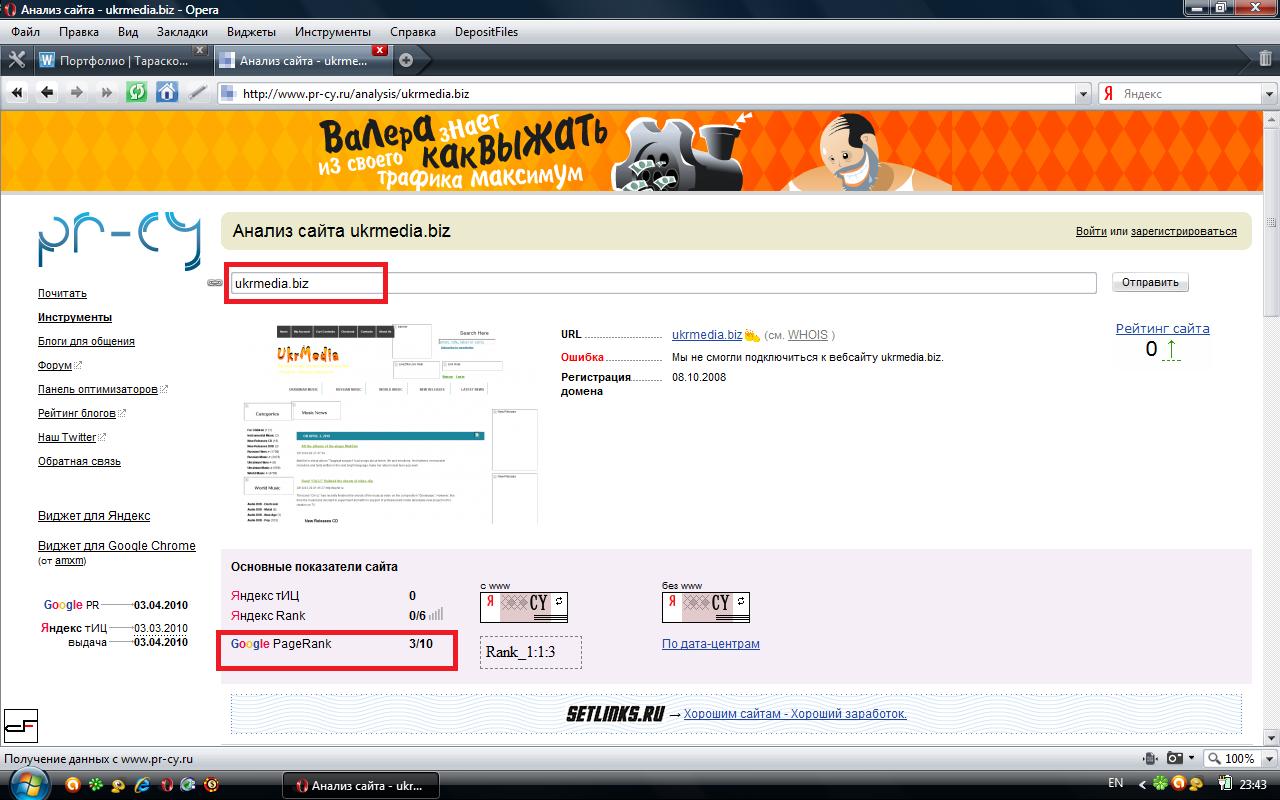This screenshot has height=800, width=1280.
Task: Click the green rating up arrow
Action: [x=1172, y=350]
